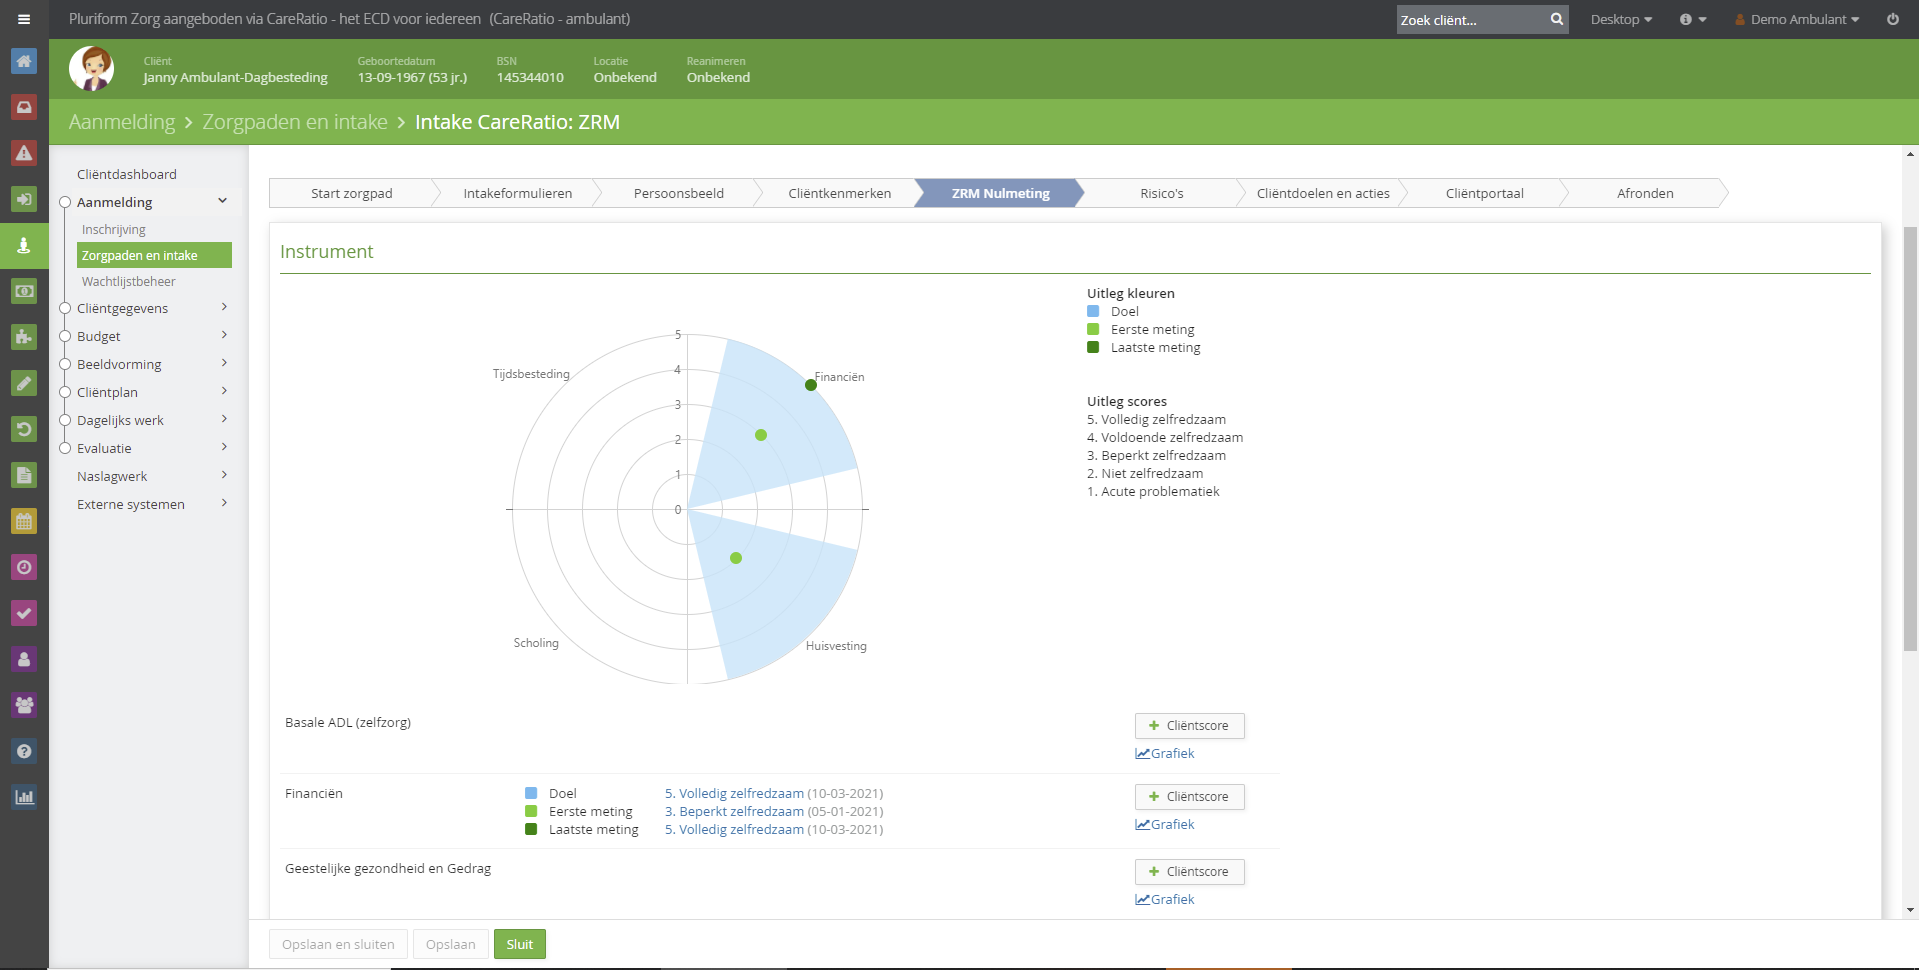The height and width of the screenshot is (970, 1919).
Task: Open the Risico's step
Action: click(x=1161, y=193)
